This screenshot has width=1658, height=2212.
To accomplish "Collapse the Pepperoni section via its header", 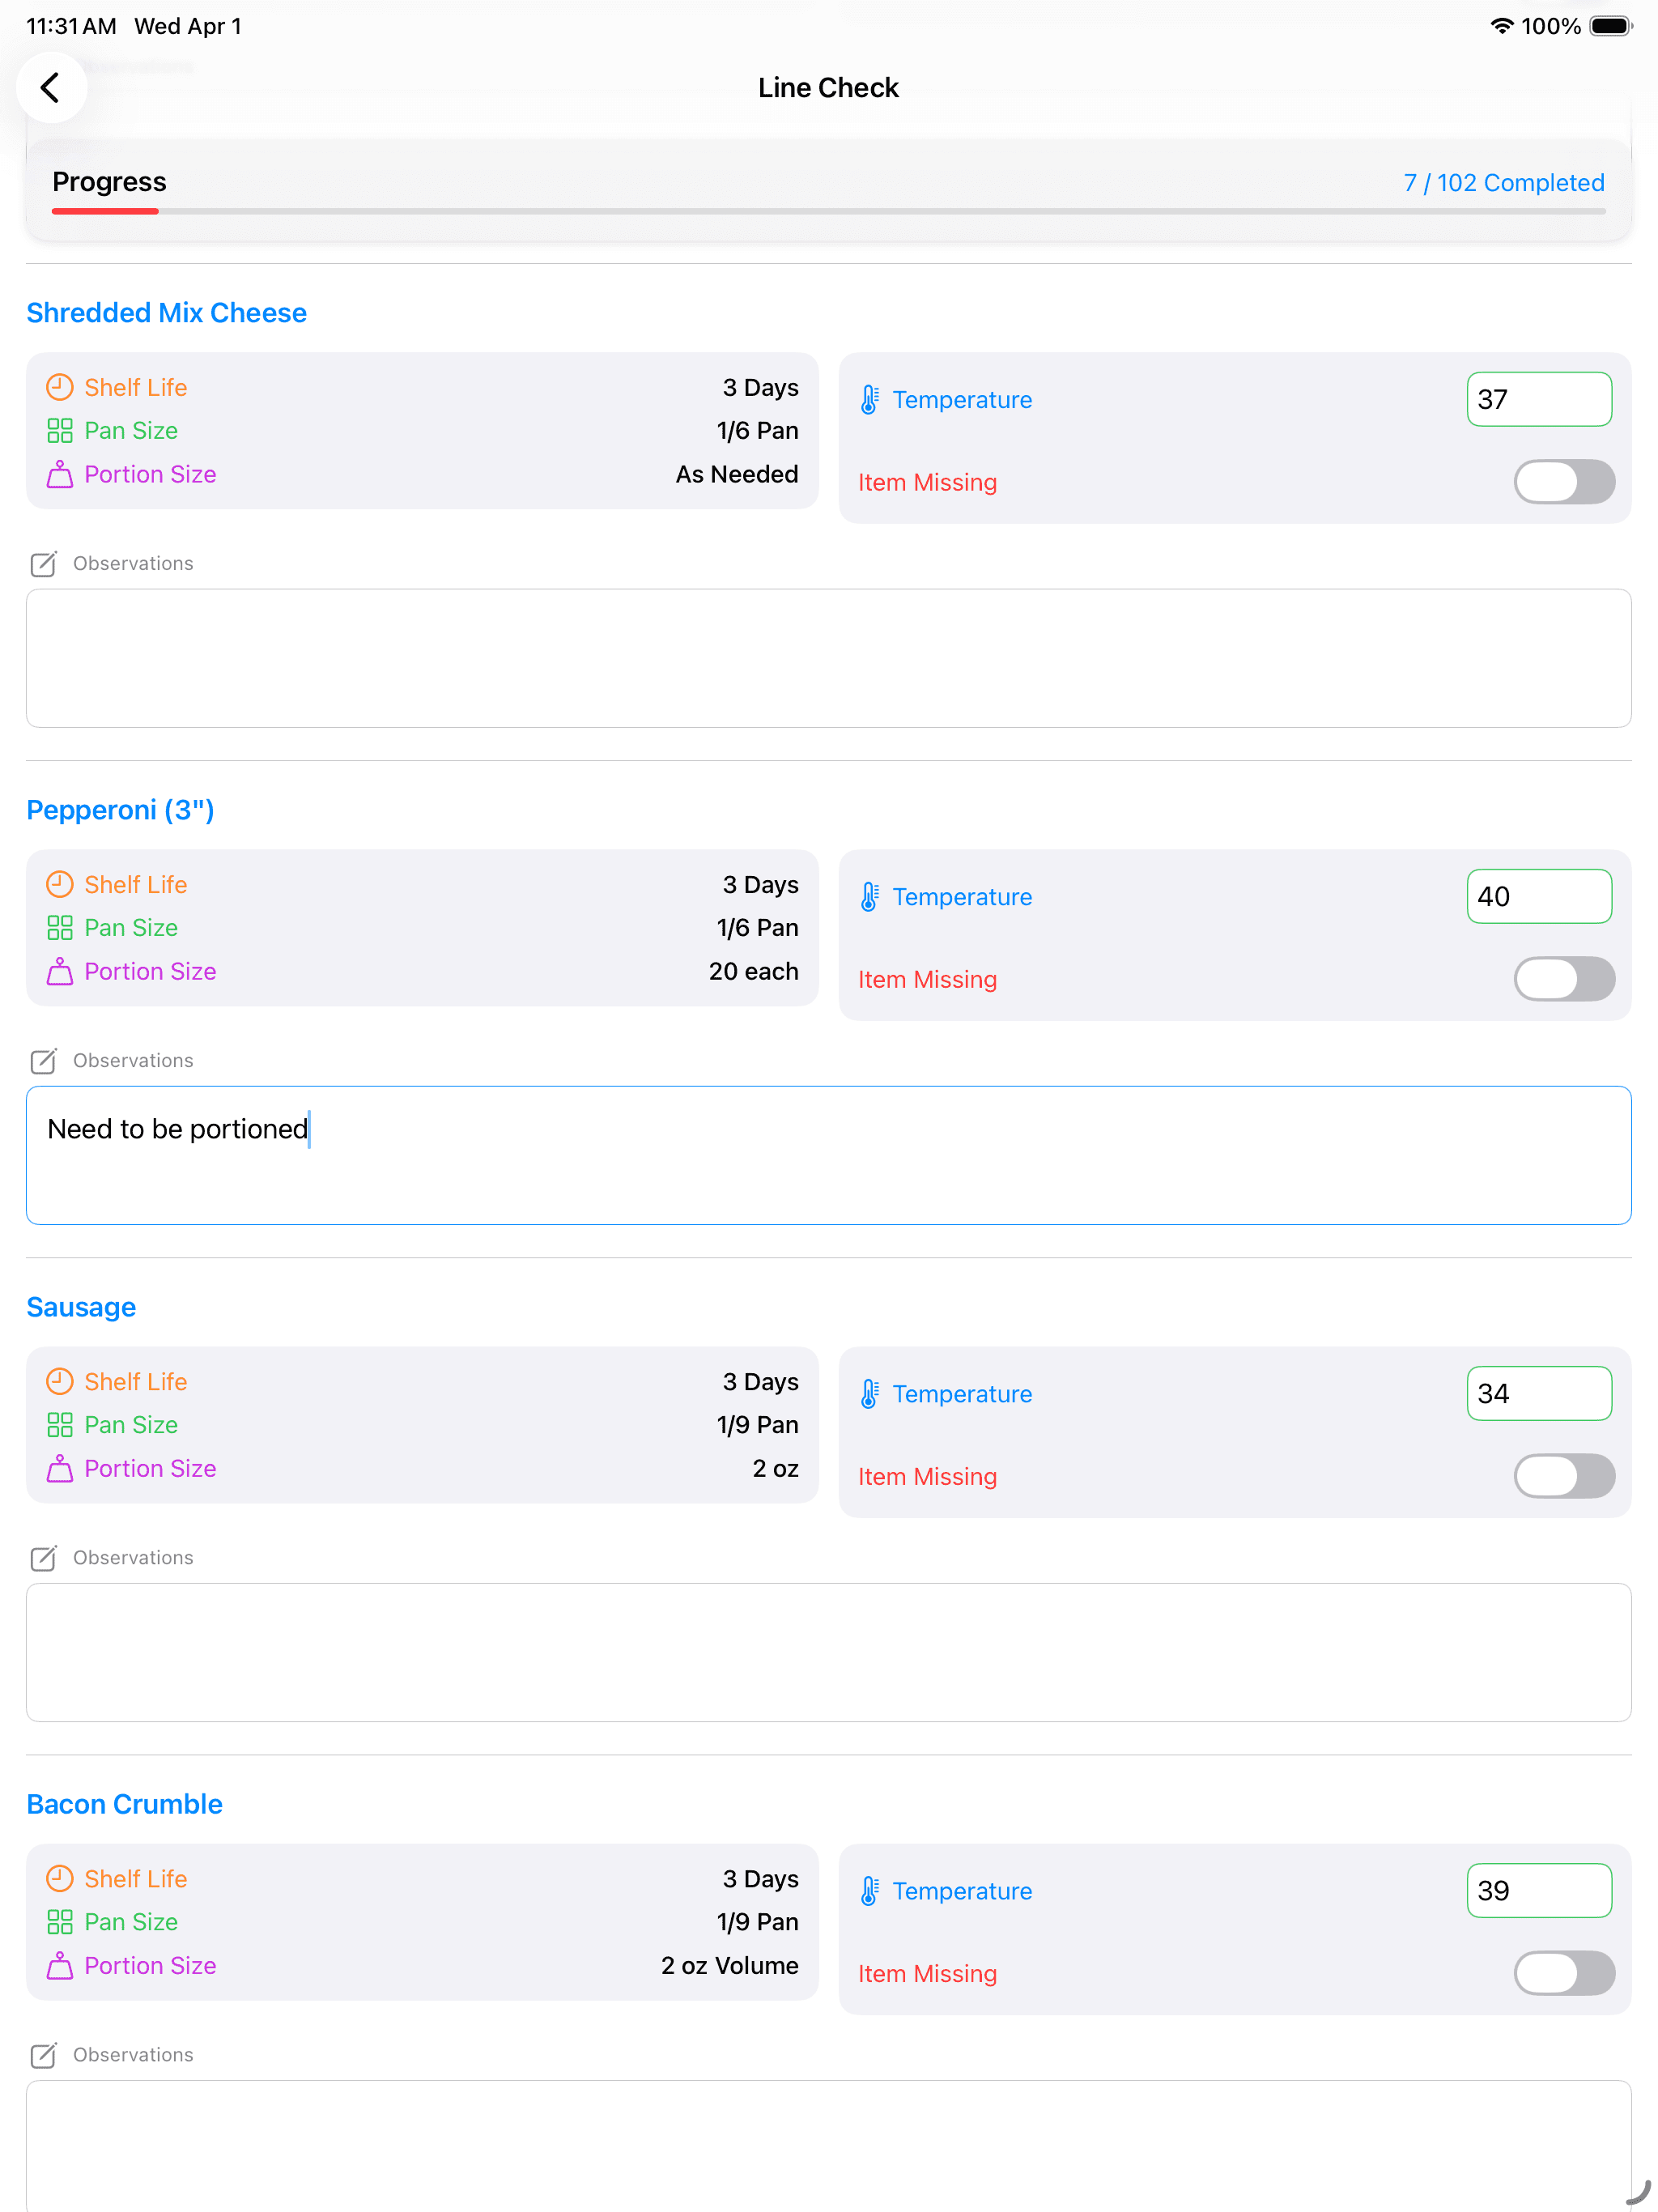I will (120, 810).
